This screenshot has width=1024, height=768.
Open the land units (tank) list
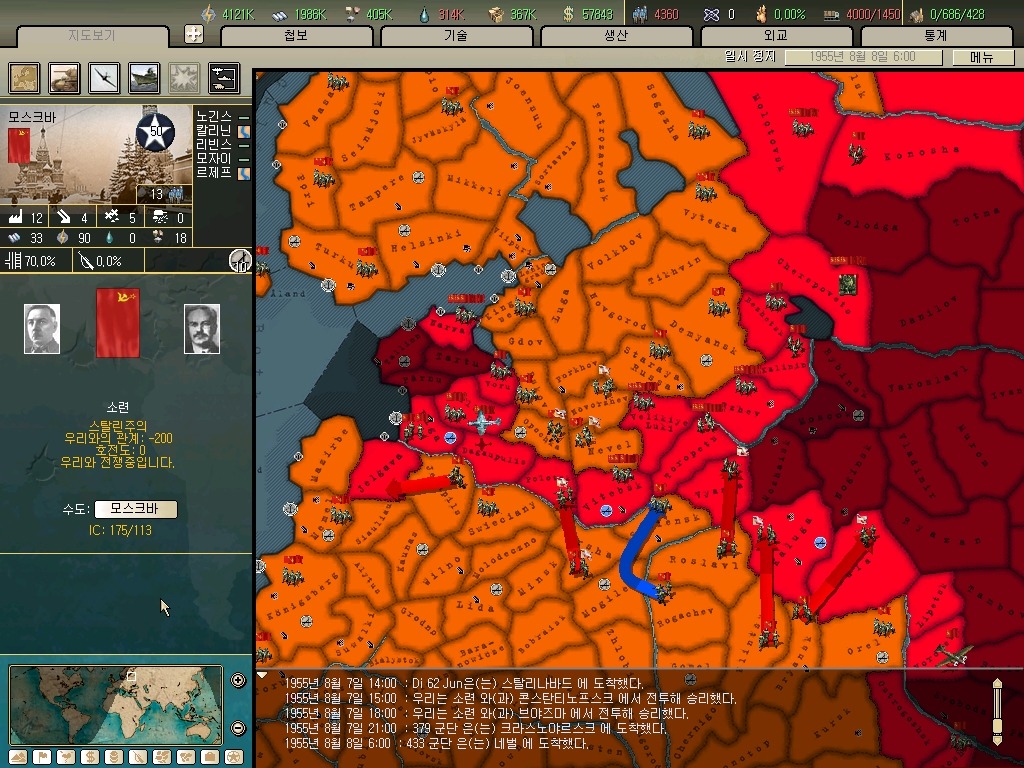tap(65, 78)
